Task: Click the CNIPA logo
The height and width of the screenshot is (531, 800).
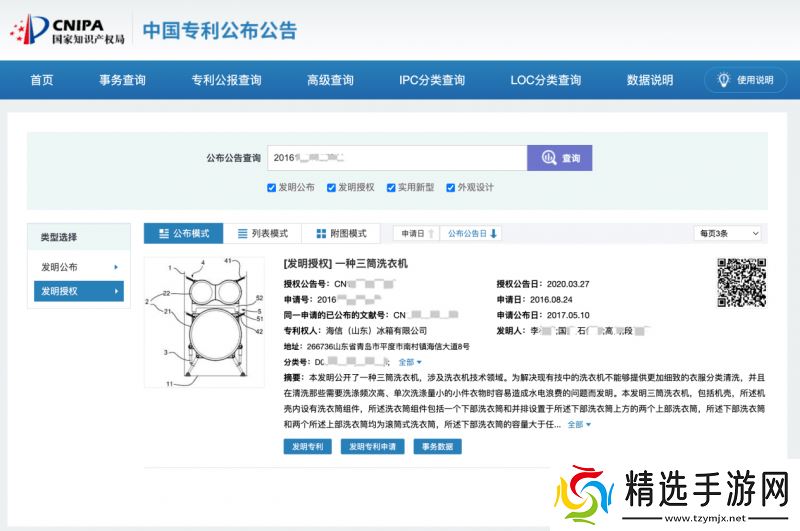Action: click(68, 29)
